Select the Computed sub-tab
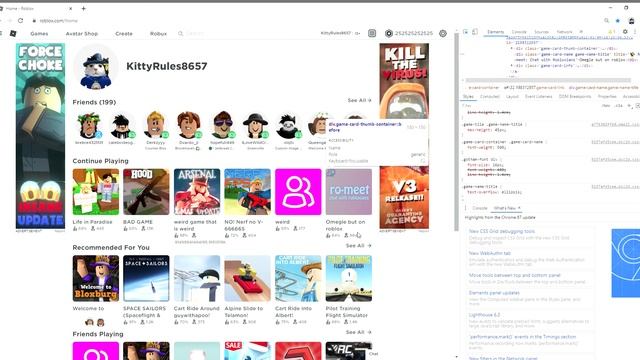Image resolution: width=640 pixels, height=360 pixels. (490, 97)
